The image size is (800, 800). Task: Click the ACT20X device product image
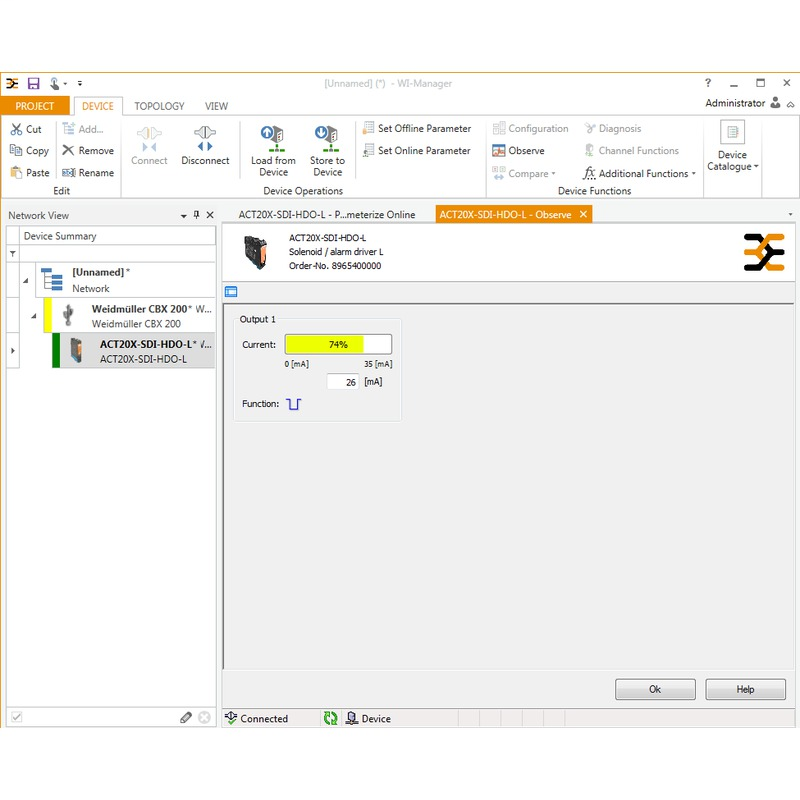256,252
